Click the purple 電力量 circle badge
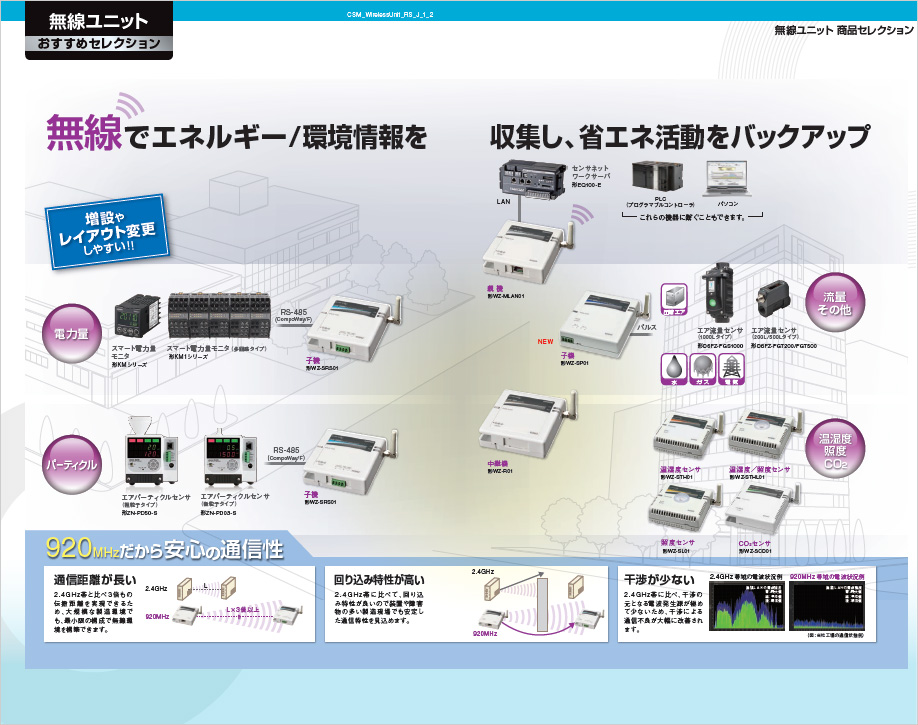This screenshot has width=918, height=725. point(72,333)
